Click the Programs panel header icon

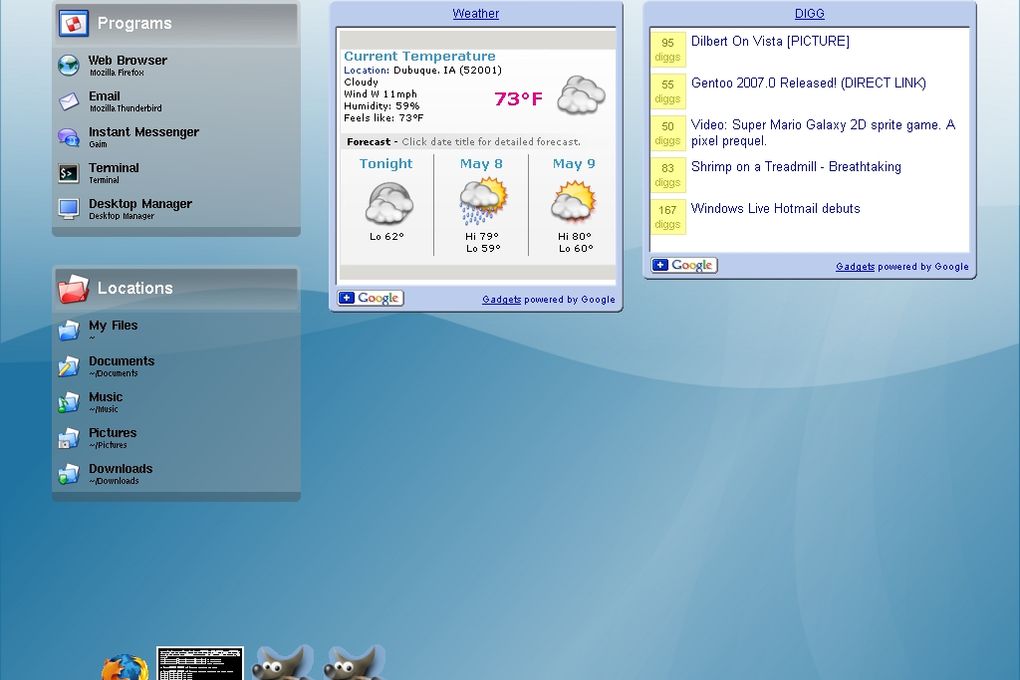[74, 23]
